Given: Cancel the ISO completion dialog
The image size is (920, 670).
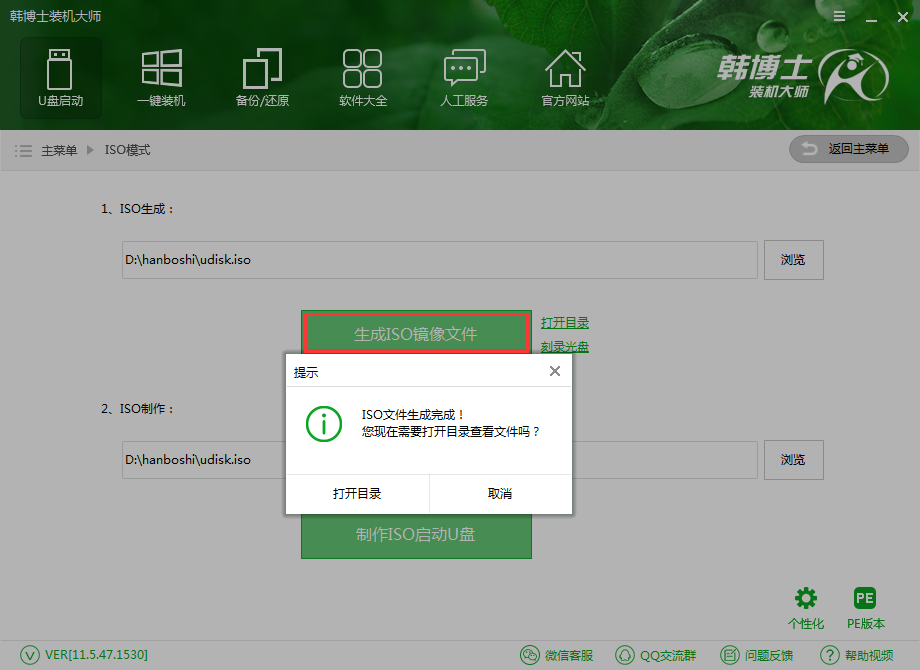Looking at the screenshot, I should click(x=500, y=493).
